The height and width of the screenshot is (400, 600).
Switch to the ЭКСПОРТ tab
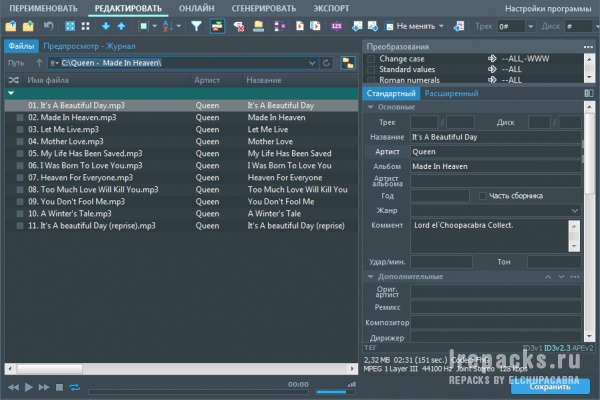tap(331, 8)
